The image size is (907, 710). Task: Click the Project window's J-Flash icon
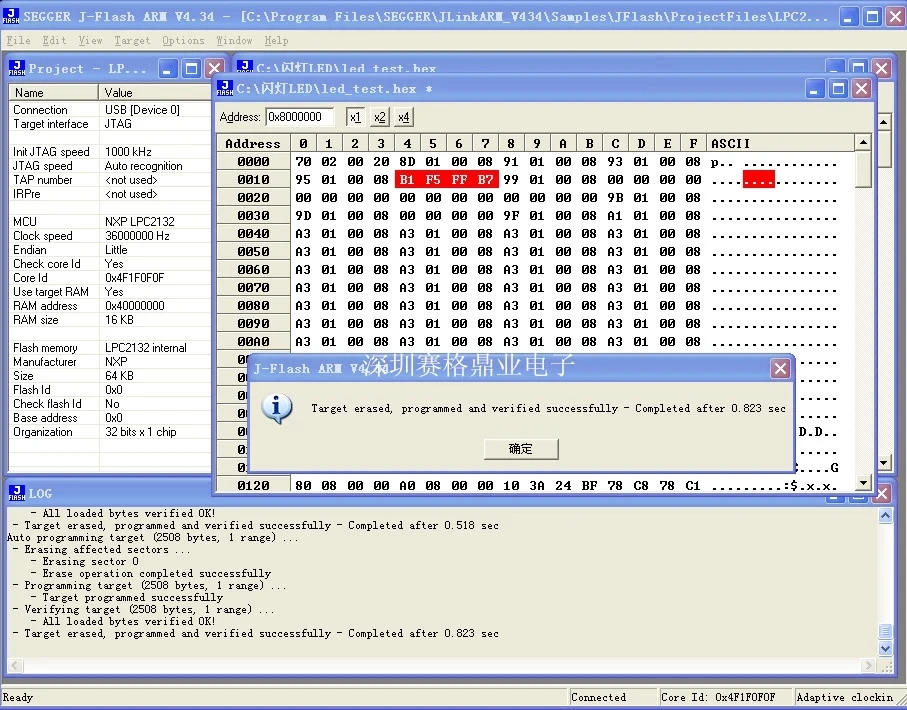pos(16,68)
